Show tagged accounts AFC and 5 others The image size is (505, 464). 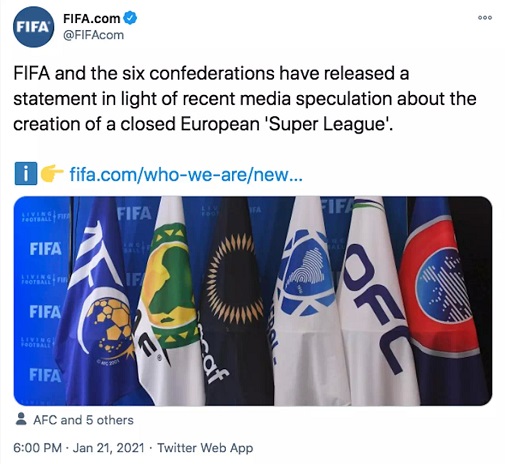click(x=83, y=420)
